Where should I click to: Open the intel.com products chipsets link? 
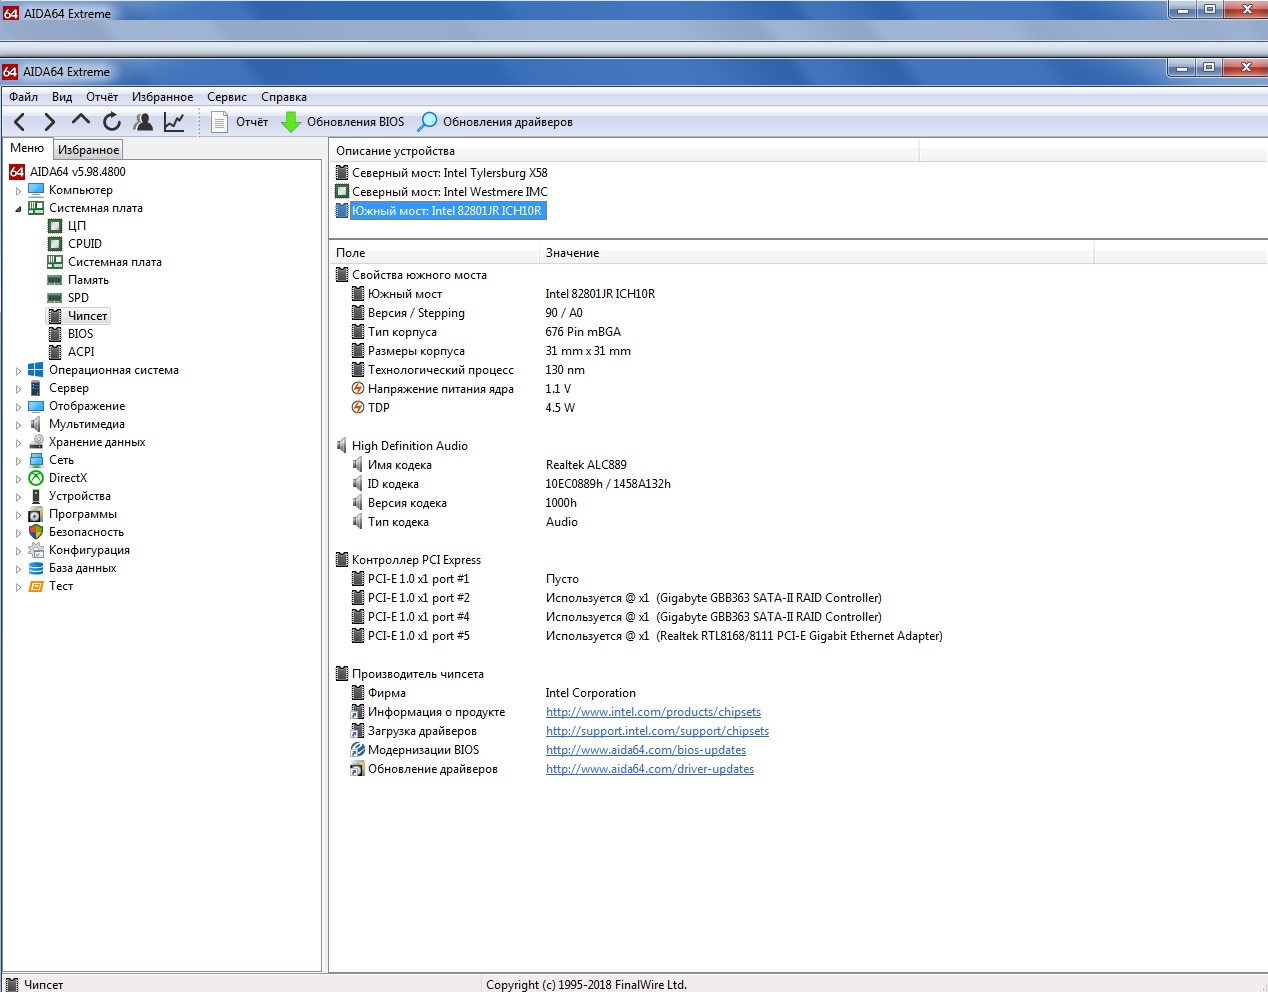[x=653, y=712]
